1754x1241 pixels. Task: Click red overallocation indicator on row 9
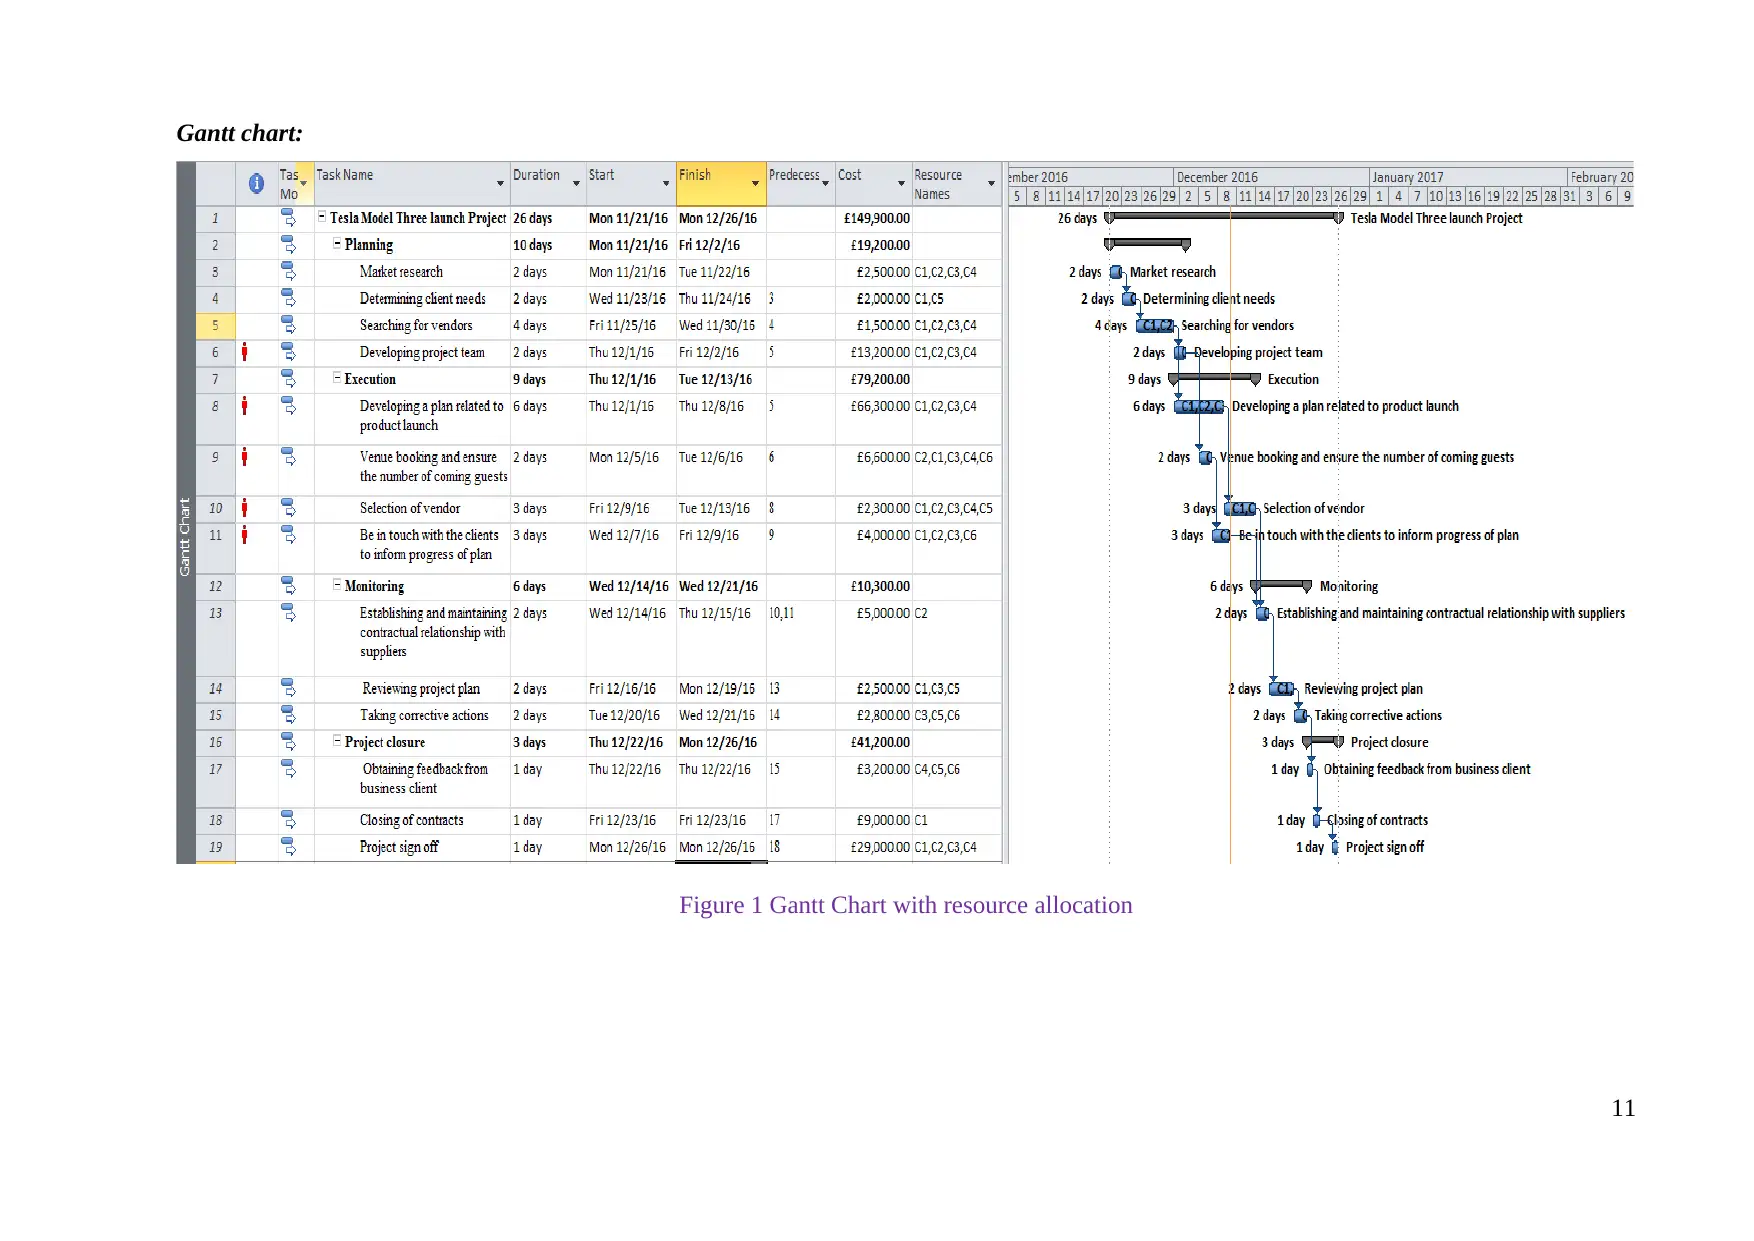(x=245, y=457)
